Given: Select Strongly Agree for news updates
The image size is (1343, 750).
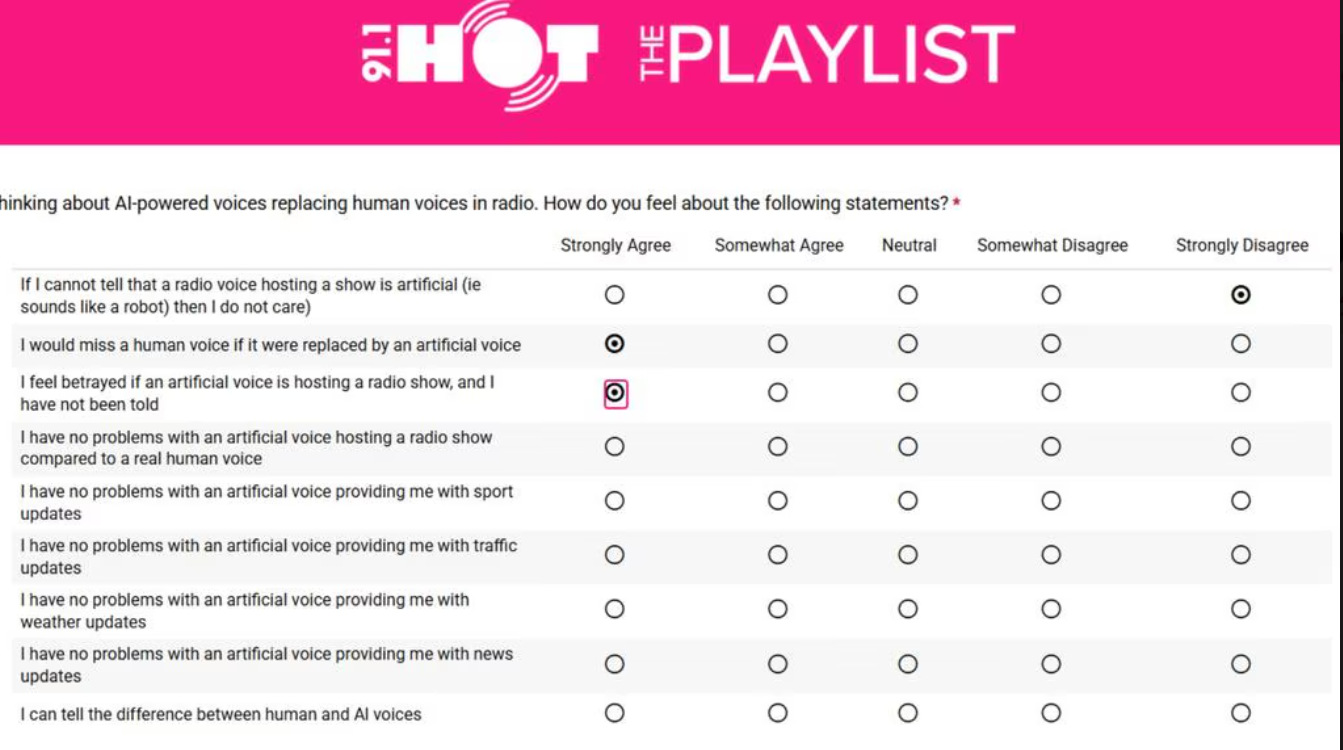Looking at the screenshot, I should pos(614,664).
